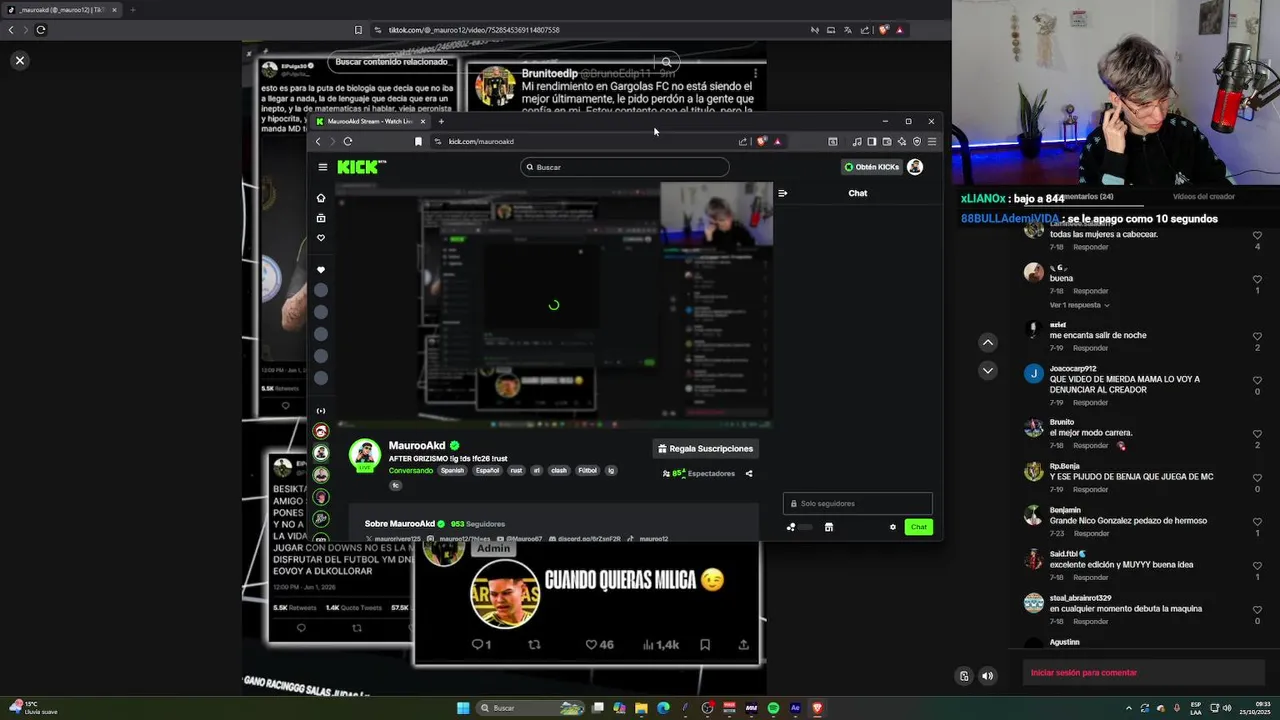Open the new tab in Kick window
The width and height of the screenshot is (1280, 720).
tap(441, 121)
